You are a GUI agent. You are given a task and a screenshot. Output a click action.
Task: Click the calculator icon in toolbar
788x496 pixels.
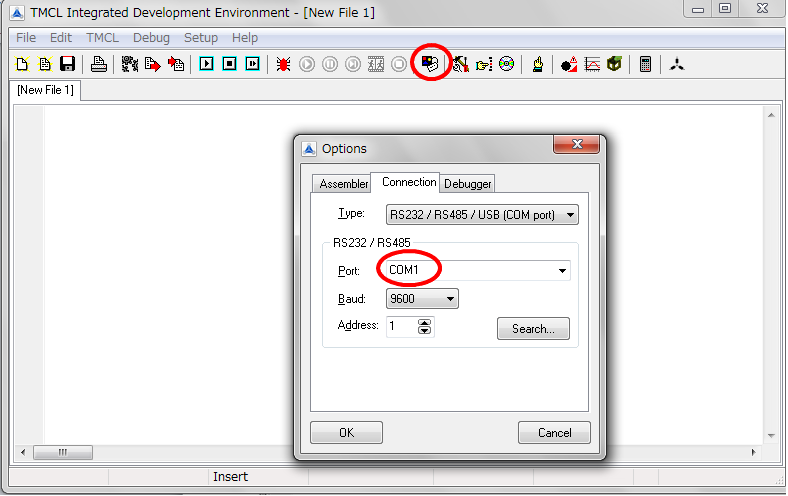(x=646, y=64)
